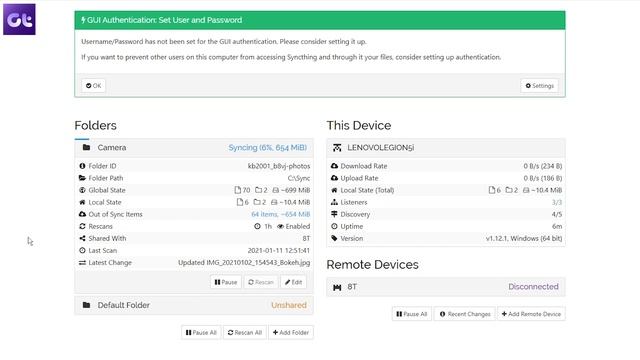Click the Shared With share icon

tap(82, 238)
